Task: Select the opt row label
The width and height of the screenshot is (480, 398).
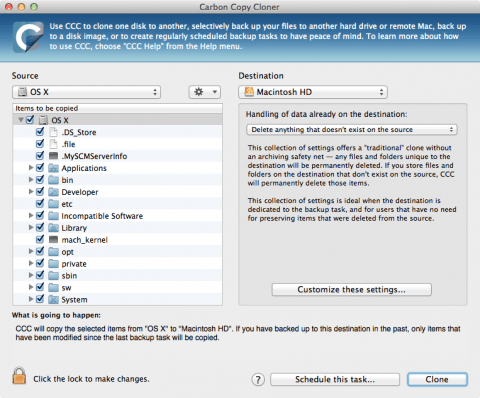Action: point(67,252)
